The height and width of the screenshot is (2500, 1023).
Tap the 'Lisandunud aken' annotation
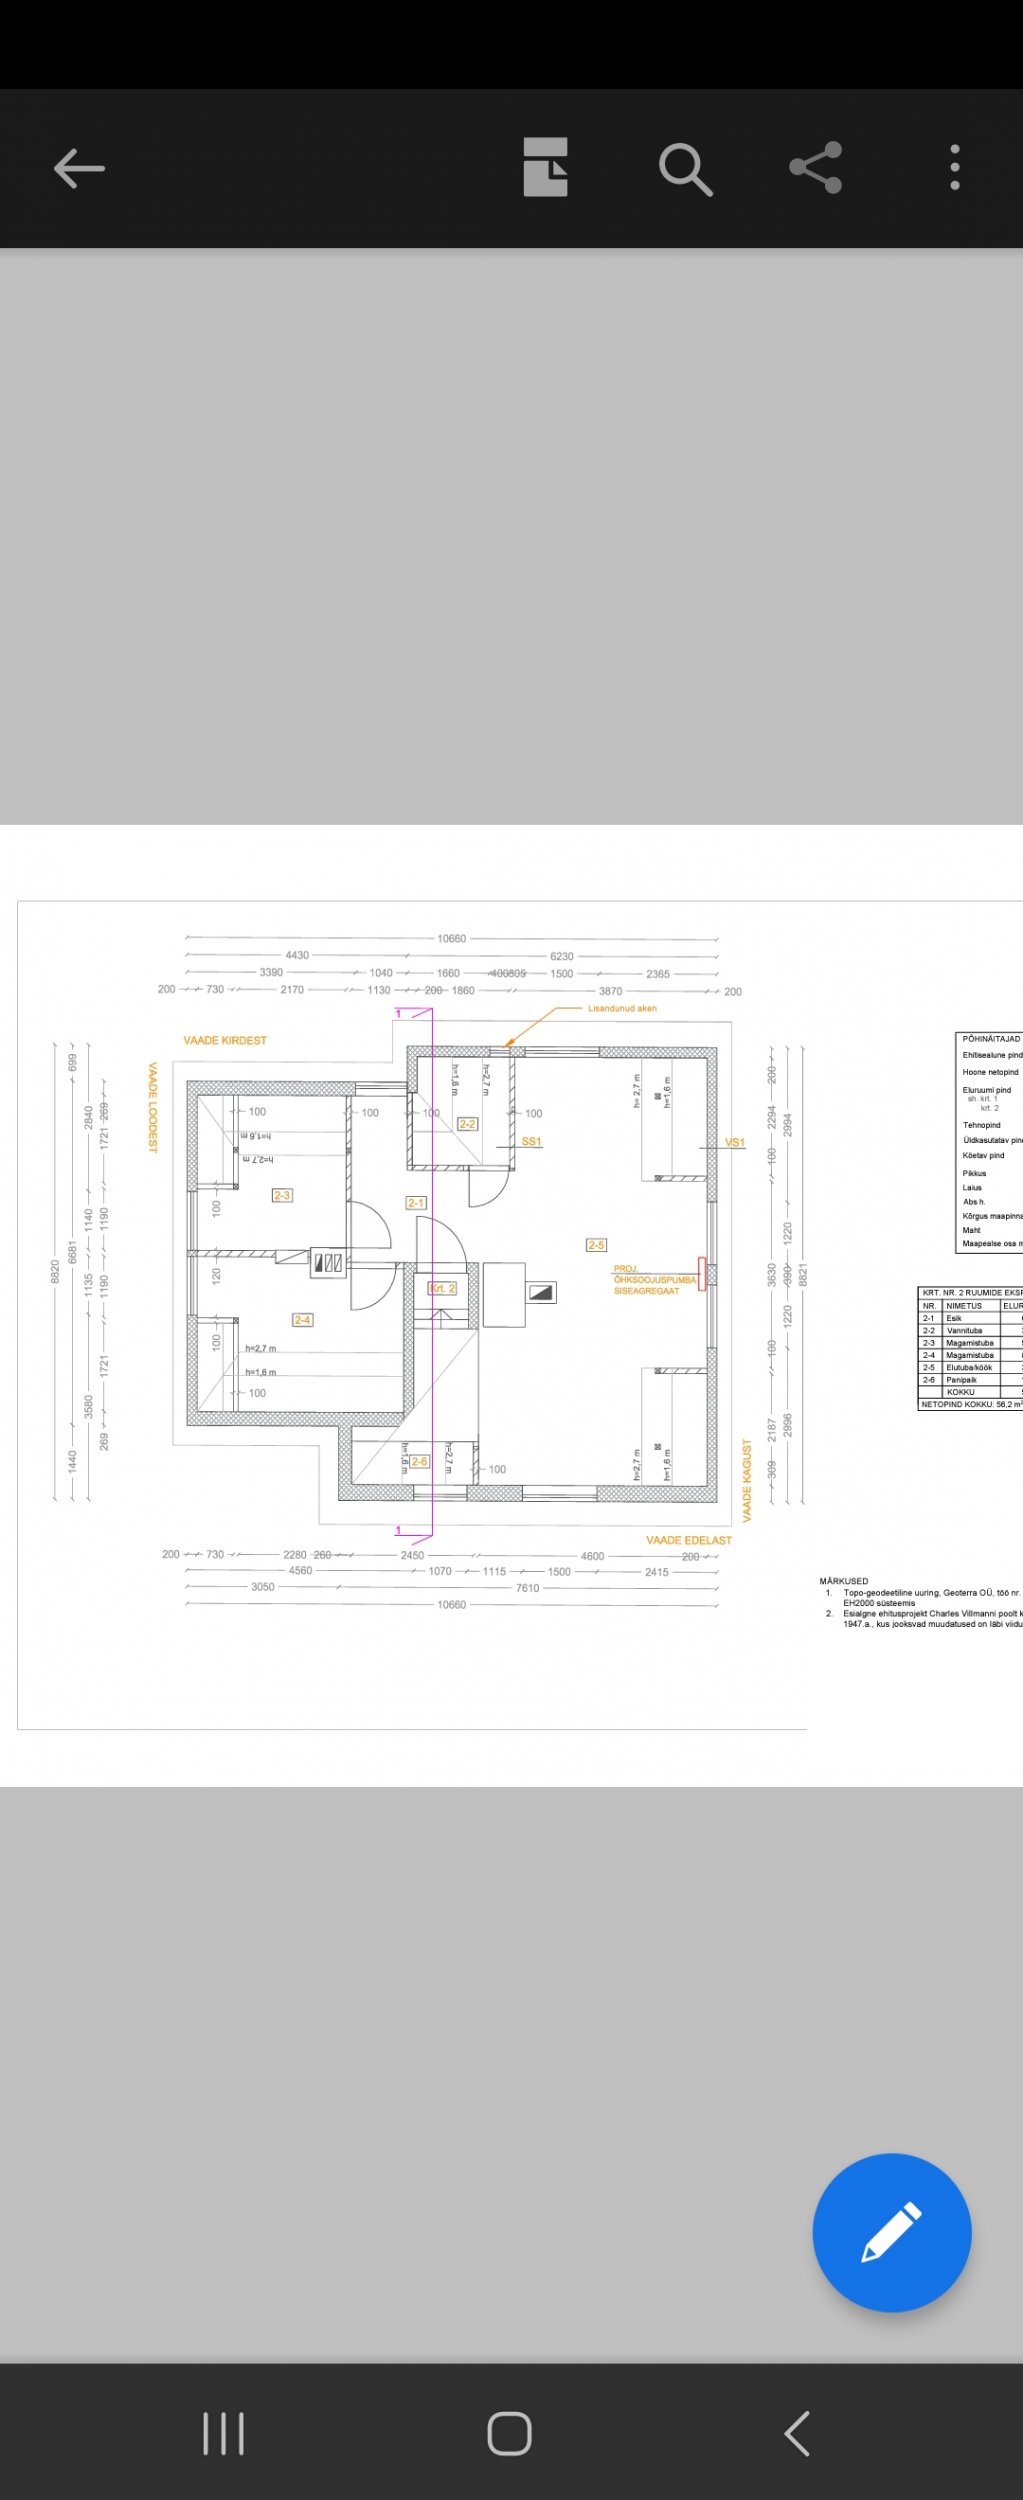(629, 1008)
